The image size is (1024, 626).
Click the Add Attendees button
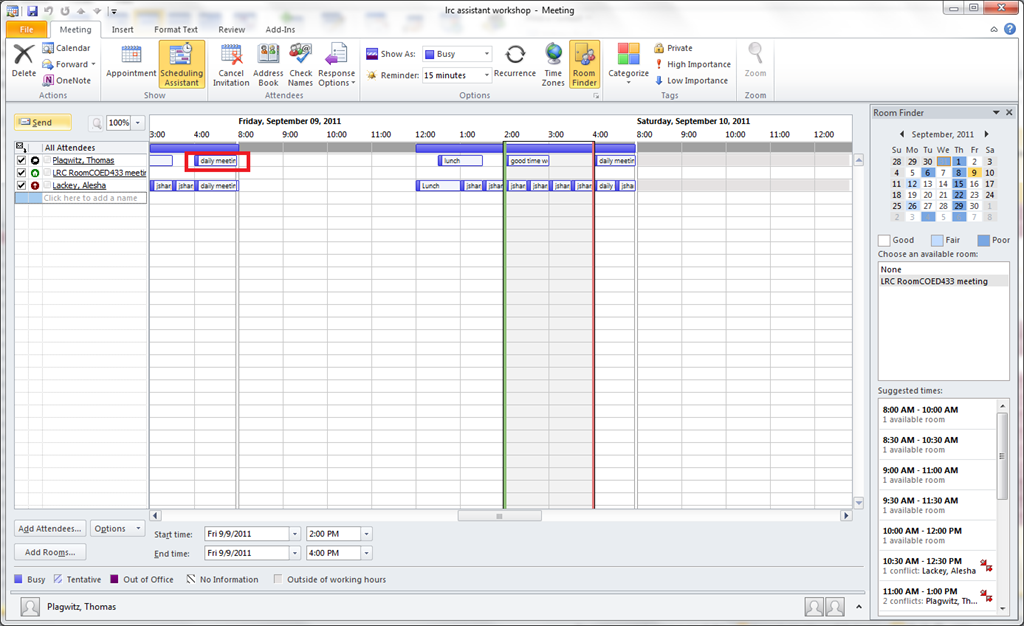pyautogui.click(x=50, y=528)
